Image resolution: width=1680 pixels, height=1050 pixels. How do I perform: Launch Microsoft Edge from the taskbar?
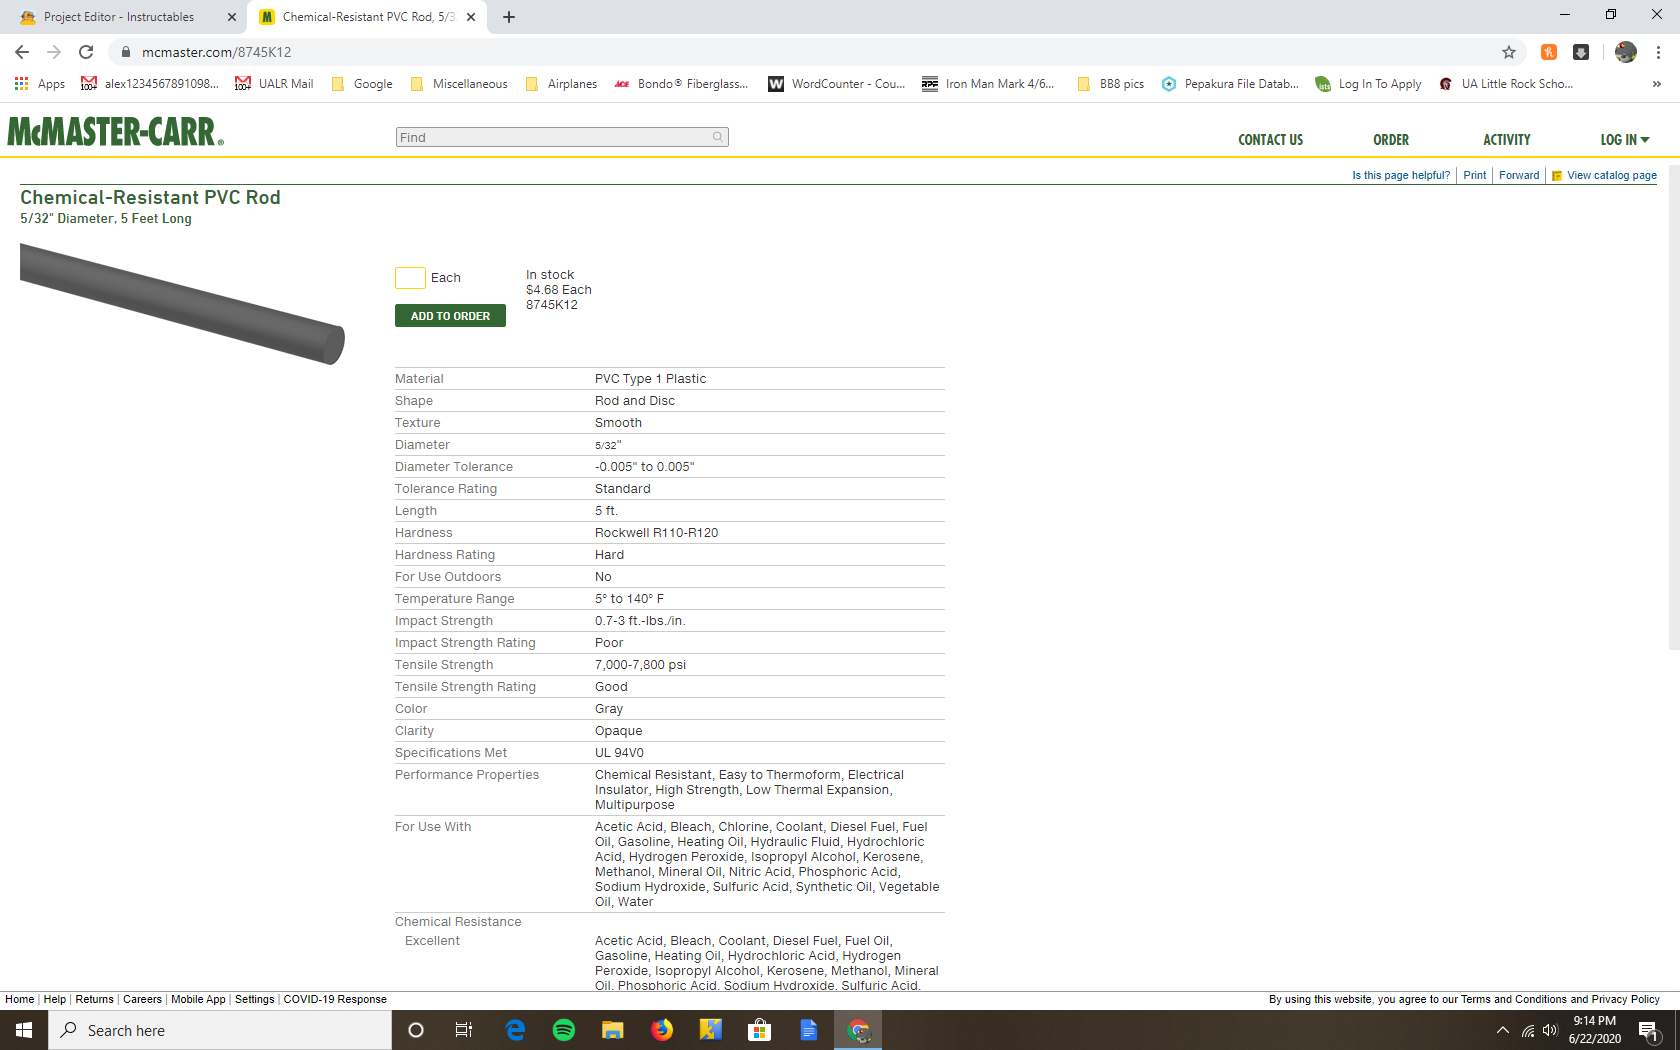(x=515, y=1030)
